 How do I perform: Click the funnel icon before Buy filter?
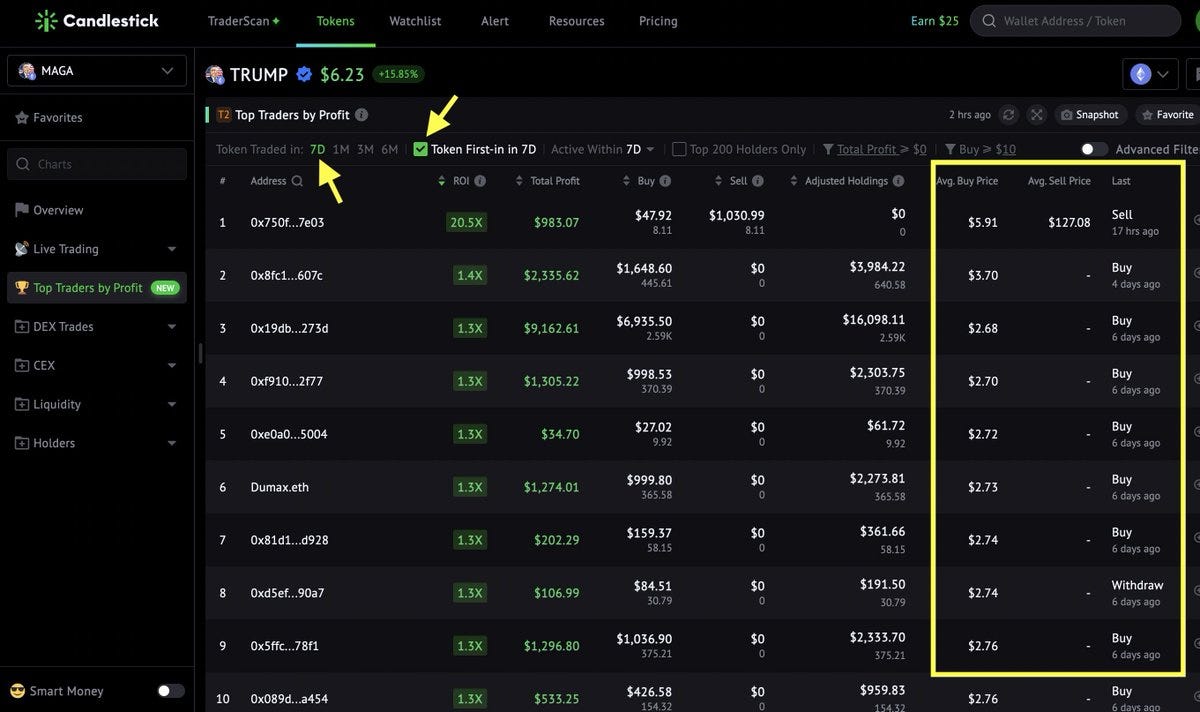(950, 149)
